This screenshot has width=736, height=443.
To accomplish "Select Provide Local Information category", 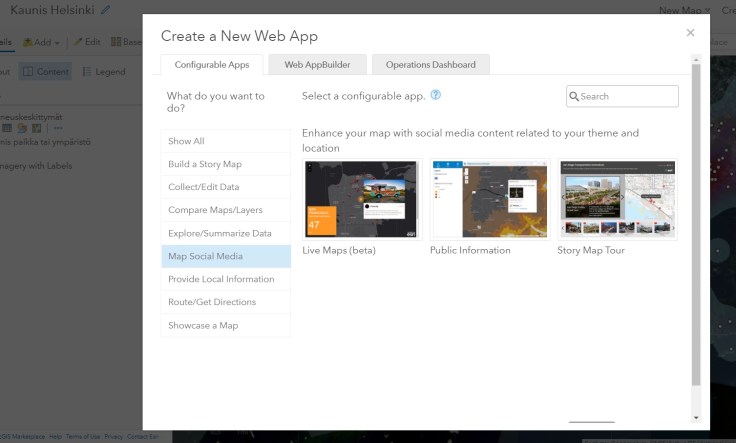I will click(x=226, y=279).
